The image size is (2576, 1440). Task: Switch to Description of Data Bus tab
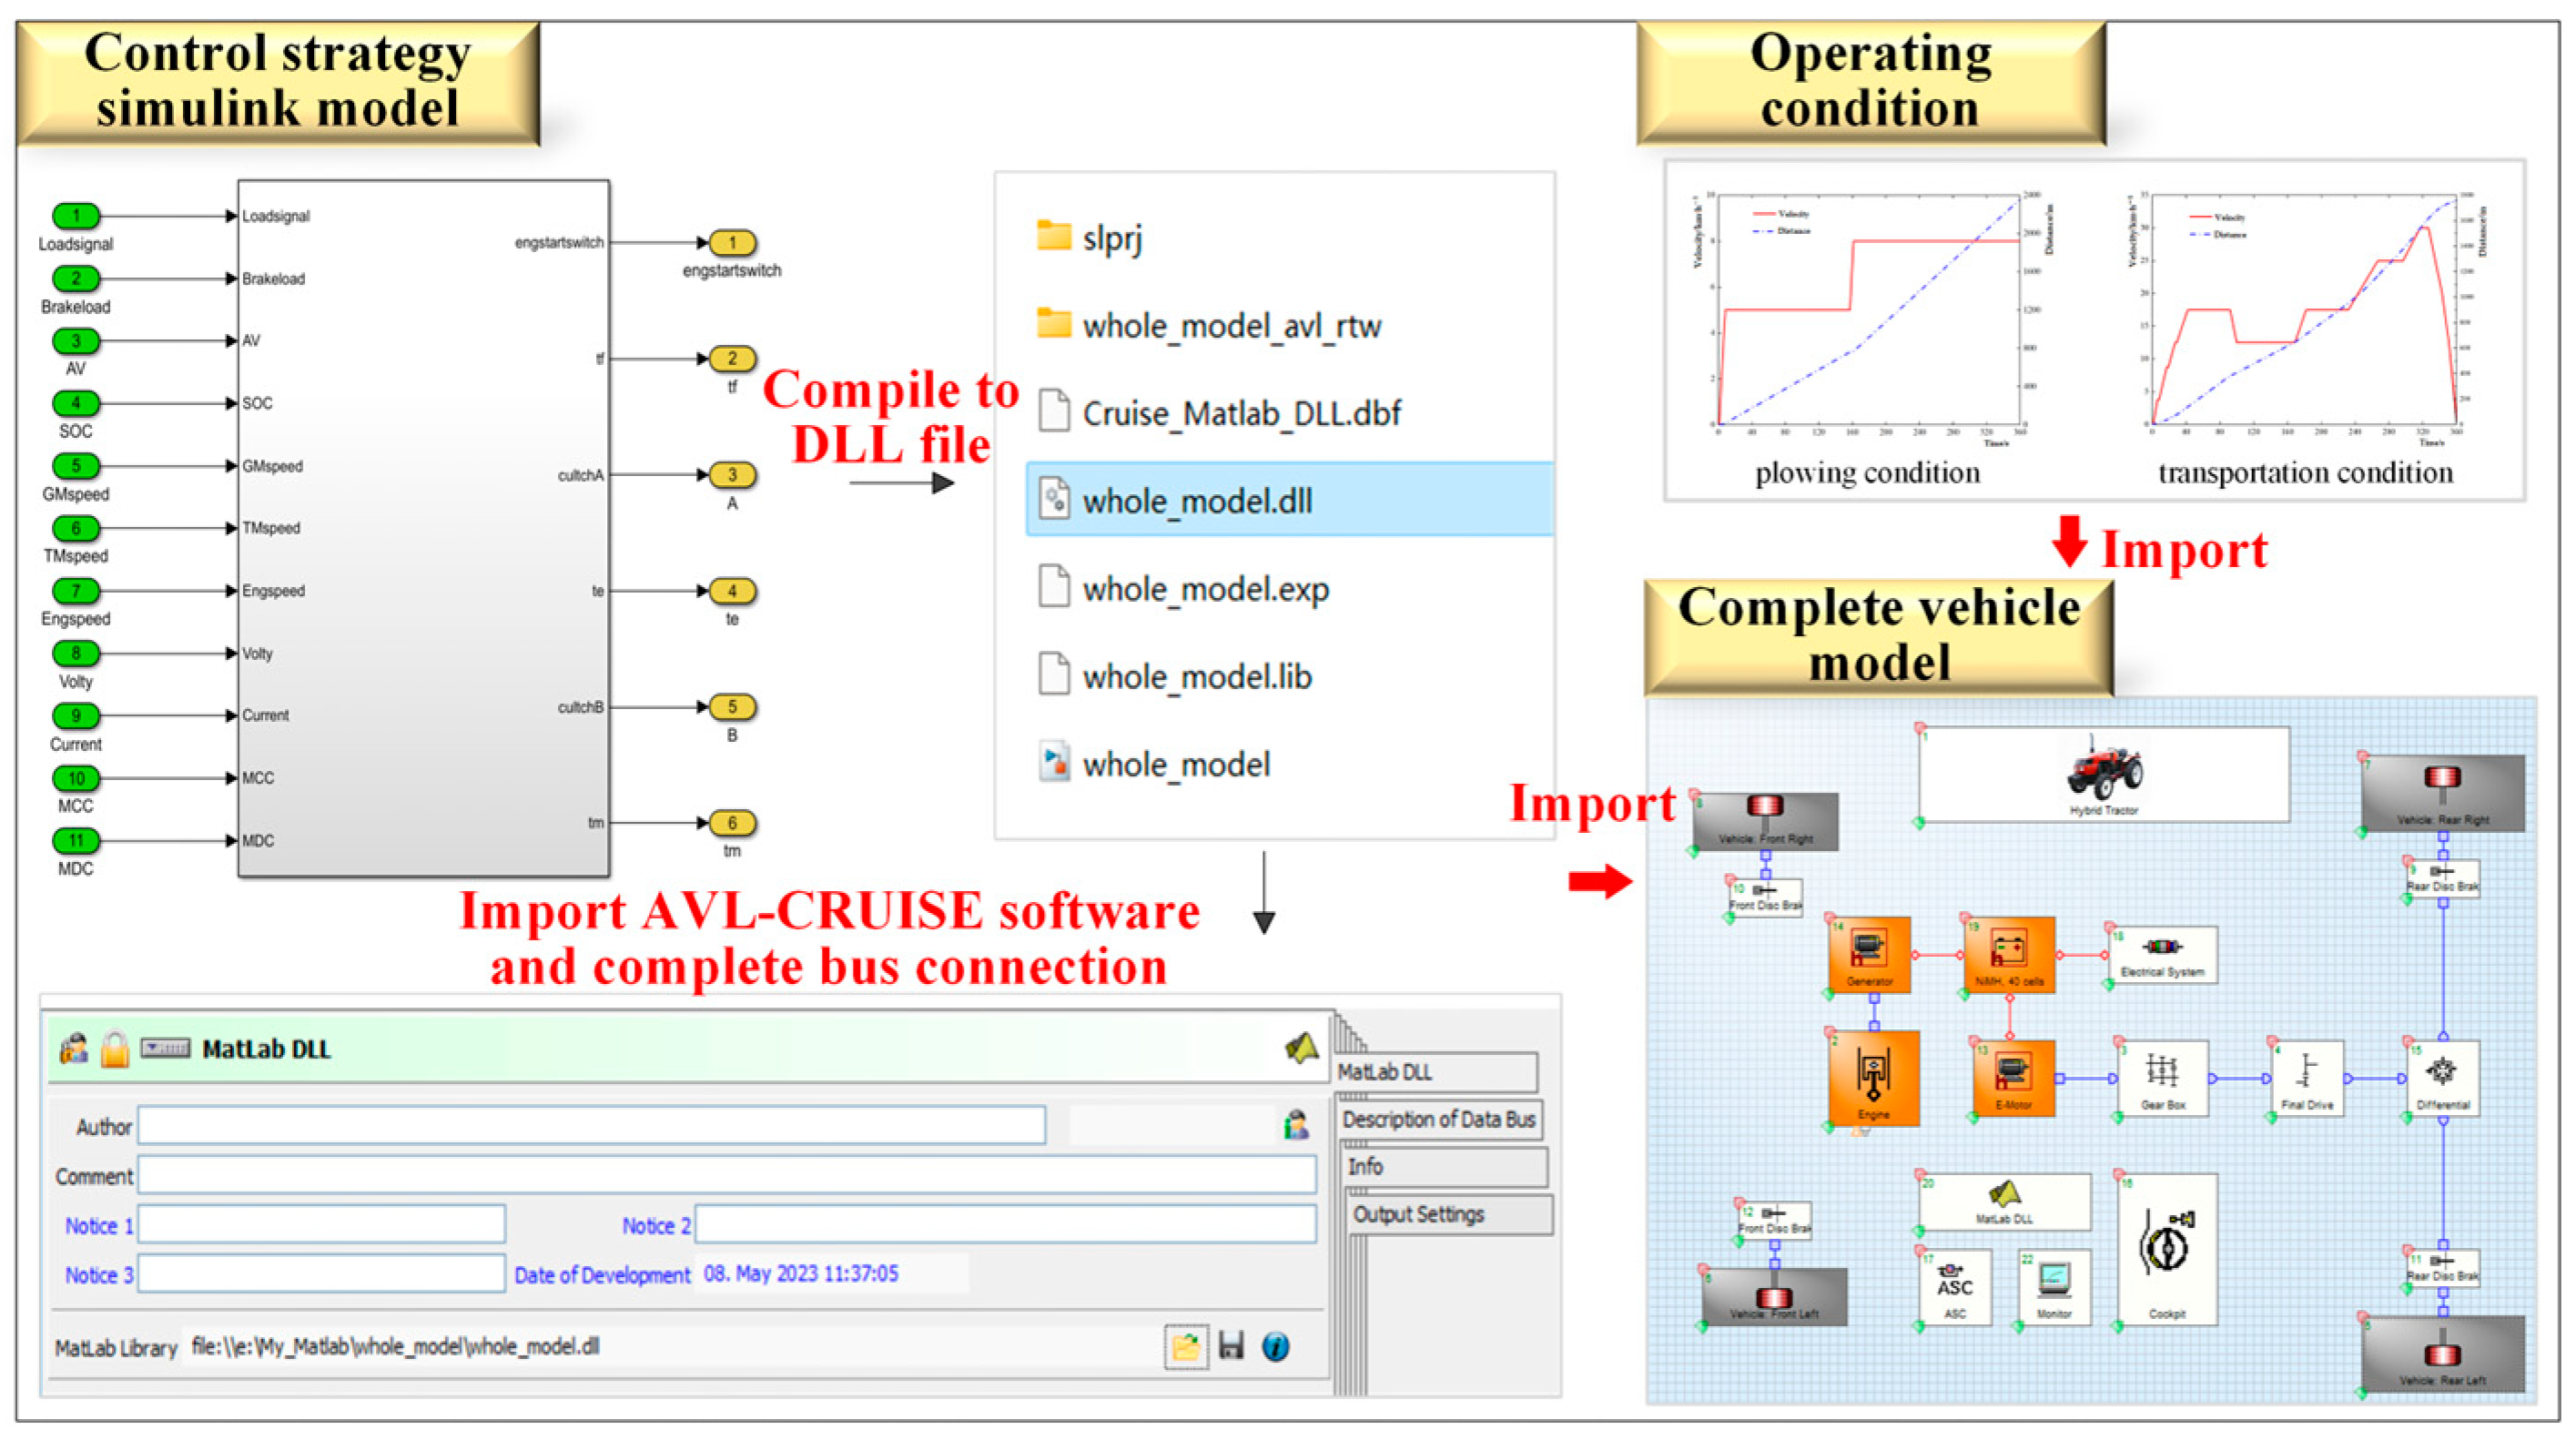(x=1438, y=1120)
